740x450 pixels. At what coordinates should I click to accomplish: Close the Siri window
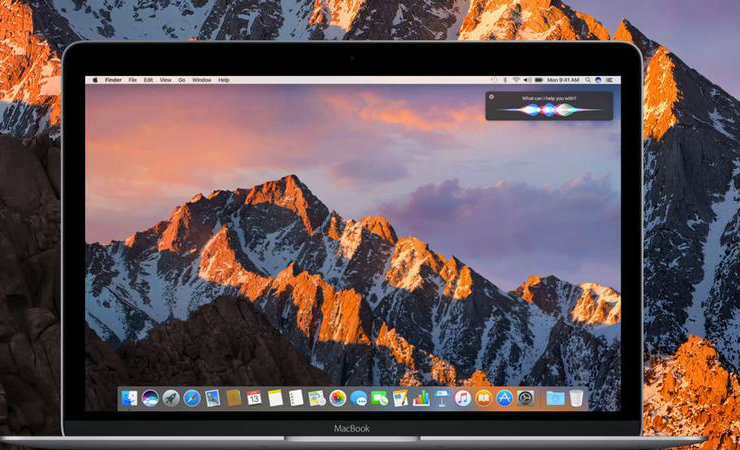pos(491,97)
